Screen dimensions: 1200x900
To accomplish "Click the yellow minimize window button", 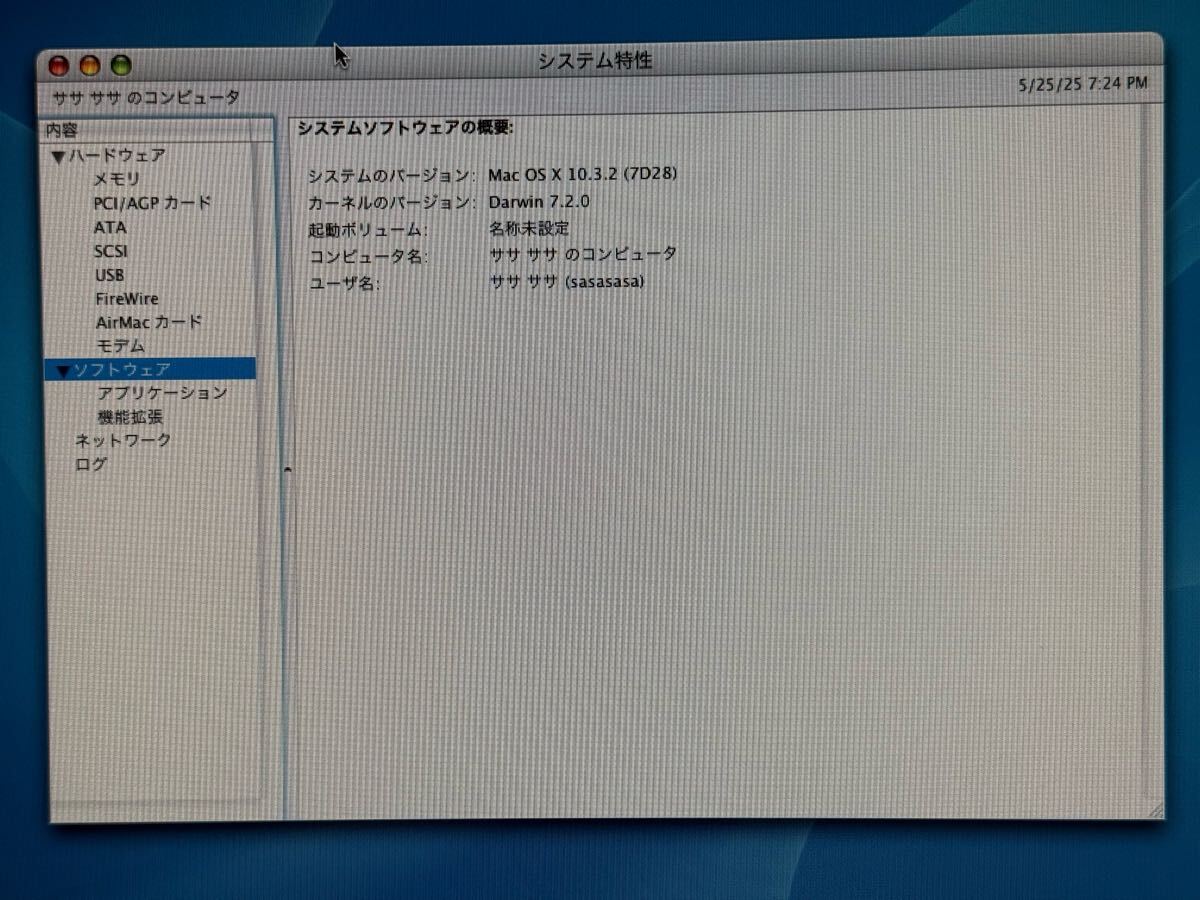I will [90, 65].
